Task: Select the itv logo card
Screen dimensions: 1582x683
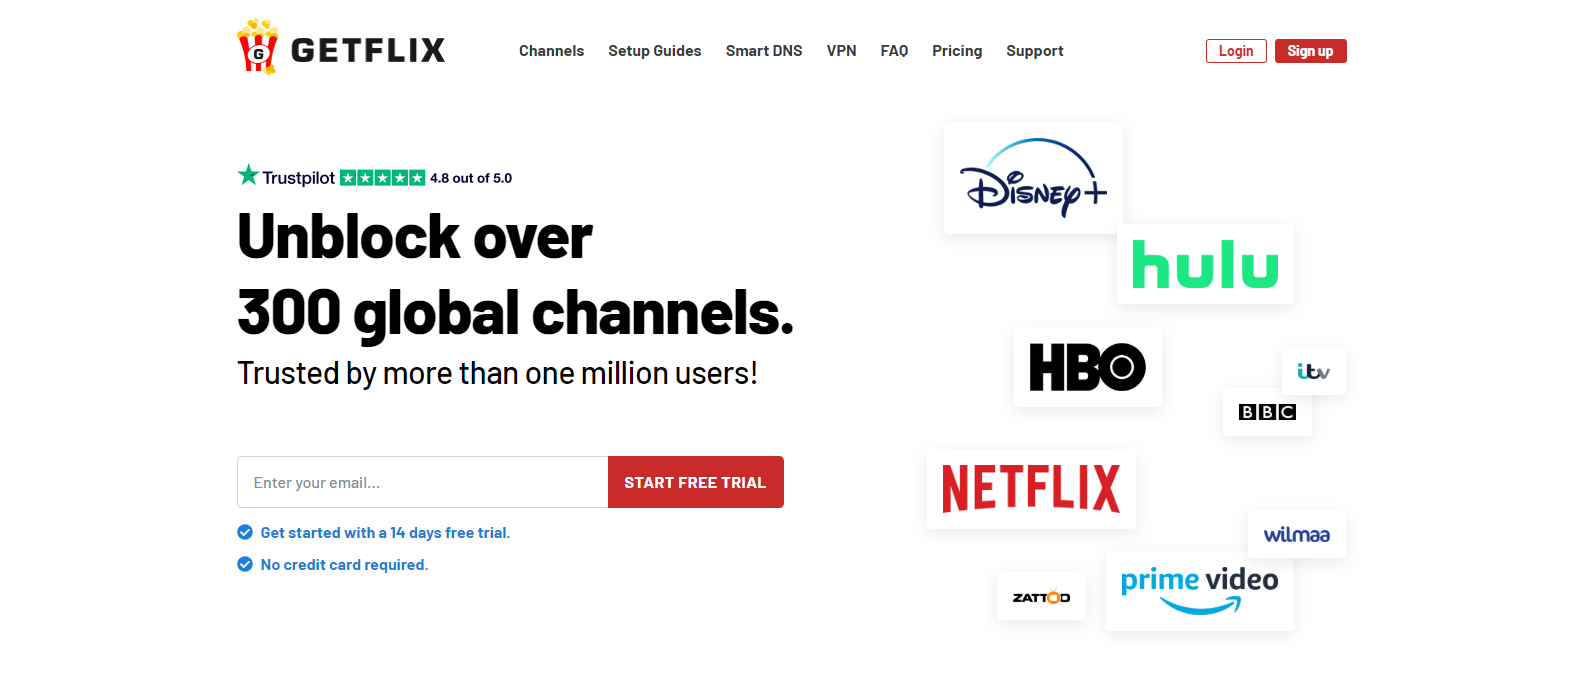Action: pyautogui.click(x=1313, y=371)
